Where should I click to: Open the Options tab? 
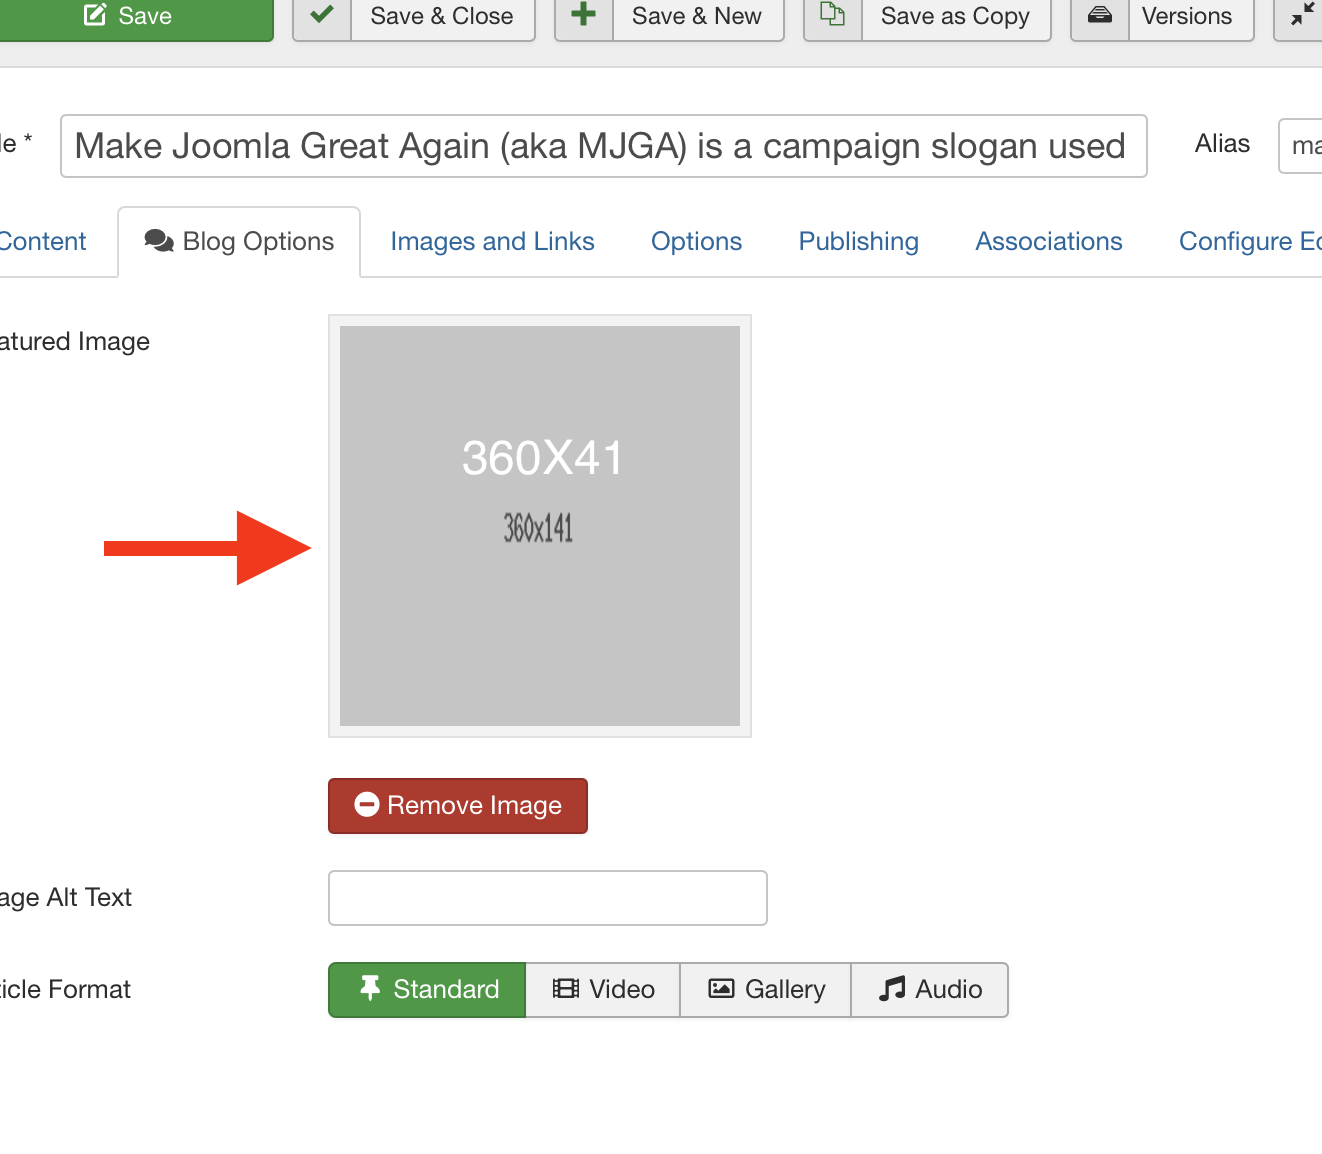[696, 242]
